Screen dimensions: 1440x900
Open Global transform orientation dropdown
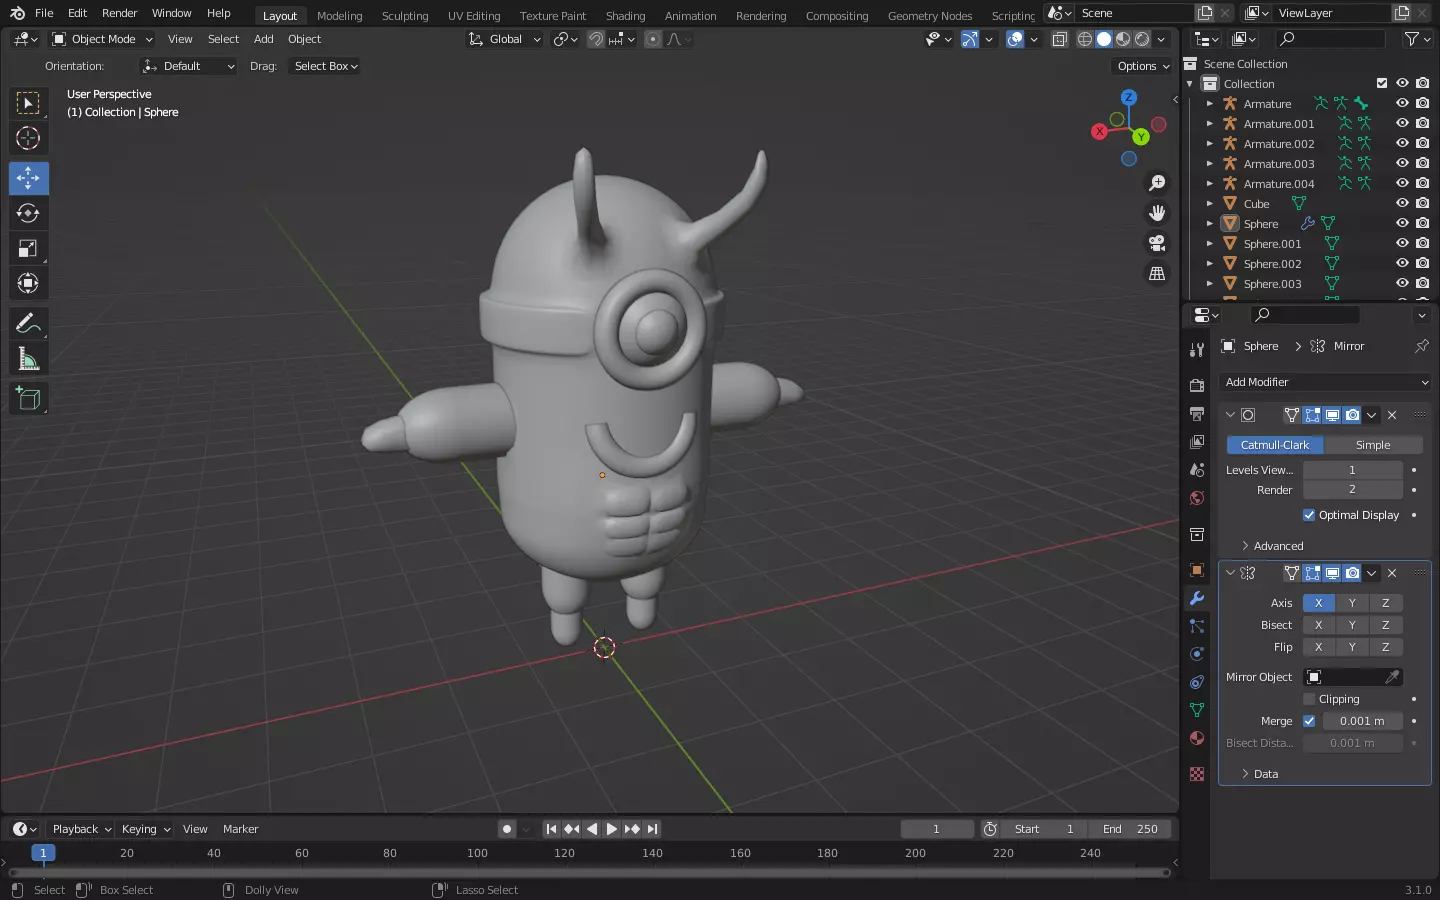click(504, 39)
